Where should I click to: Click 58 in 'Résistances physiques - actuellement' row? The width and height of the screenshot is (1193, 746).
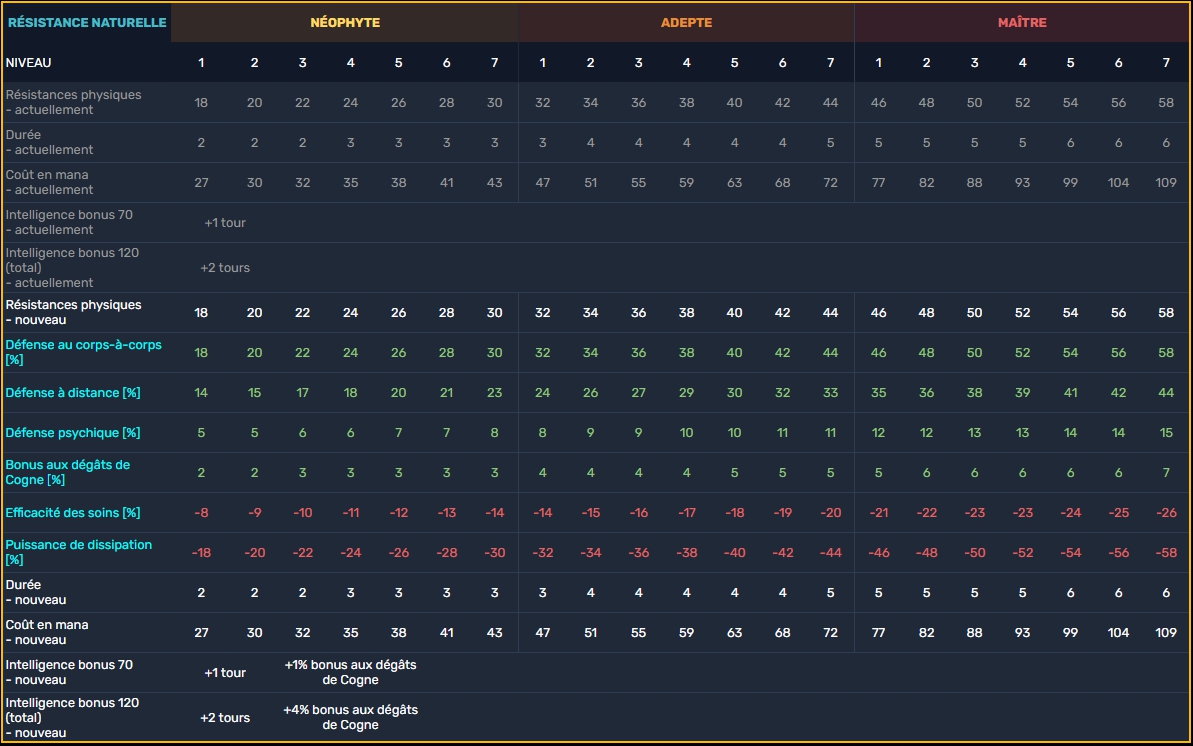click(1166, 102)
